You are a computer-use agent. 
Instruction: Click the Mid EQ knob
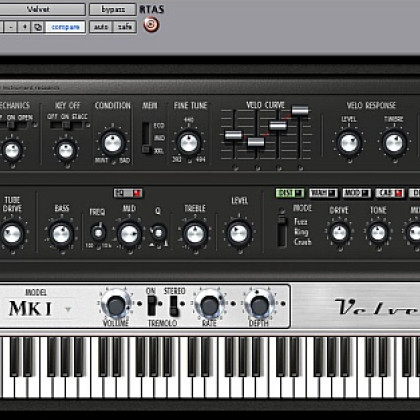(129, 234)
